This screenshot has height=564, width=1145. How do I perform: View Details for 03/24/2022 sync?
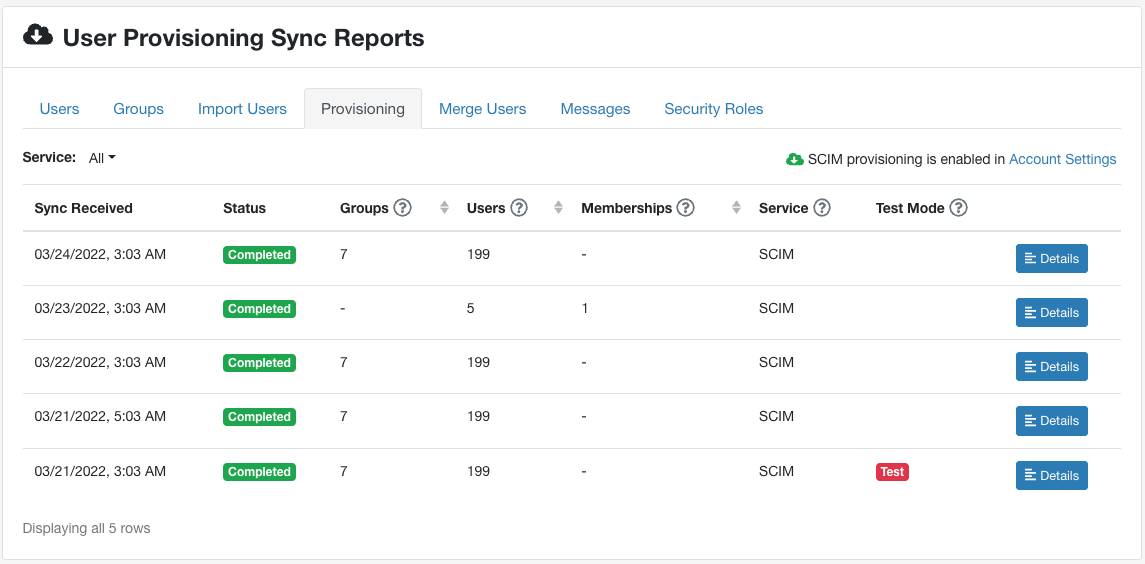tap(1051, 259)
